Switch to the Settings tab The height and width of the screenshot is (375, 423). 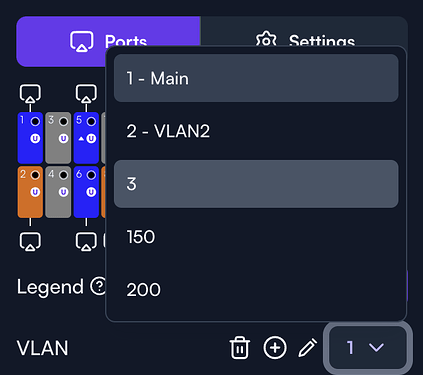tap(304, 41)
